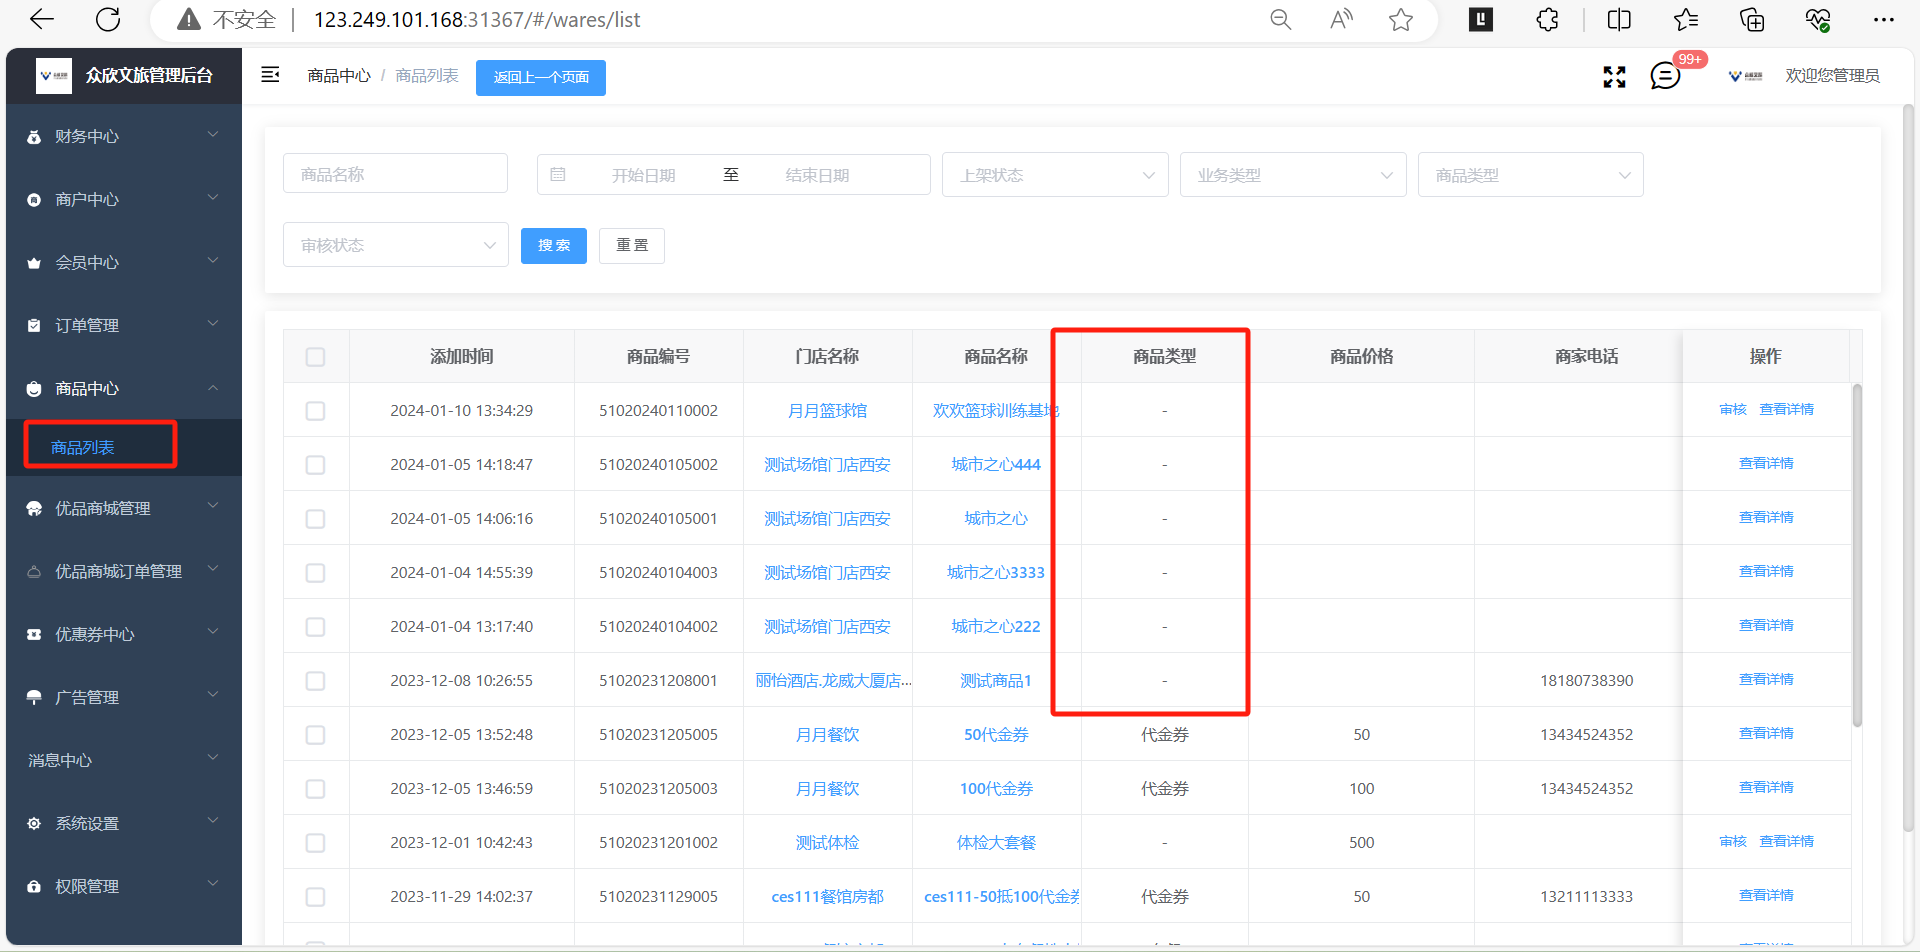Image resolution: width=1920 pixels, height=952 pixels.
Task: Expand the 财务中心 menu
Action: click(213, 135)
